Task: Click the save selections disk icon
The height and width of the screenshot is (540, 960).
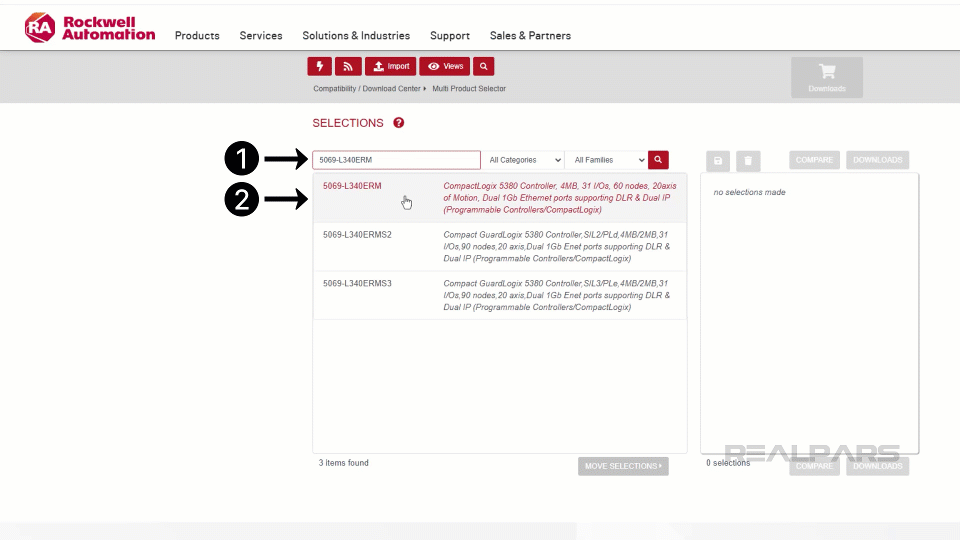Action: click(x=718, y=161)
